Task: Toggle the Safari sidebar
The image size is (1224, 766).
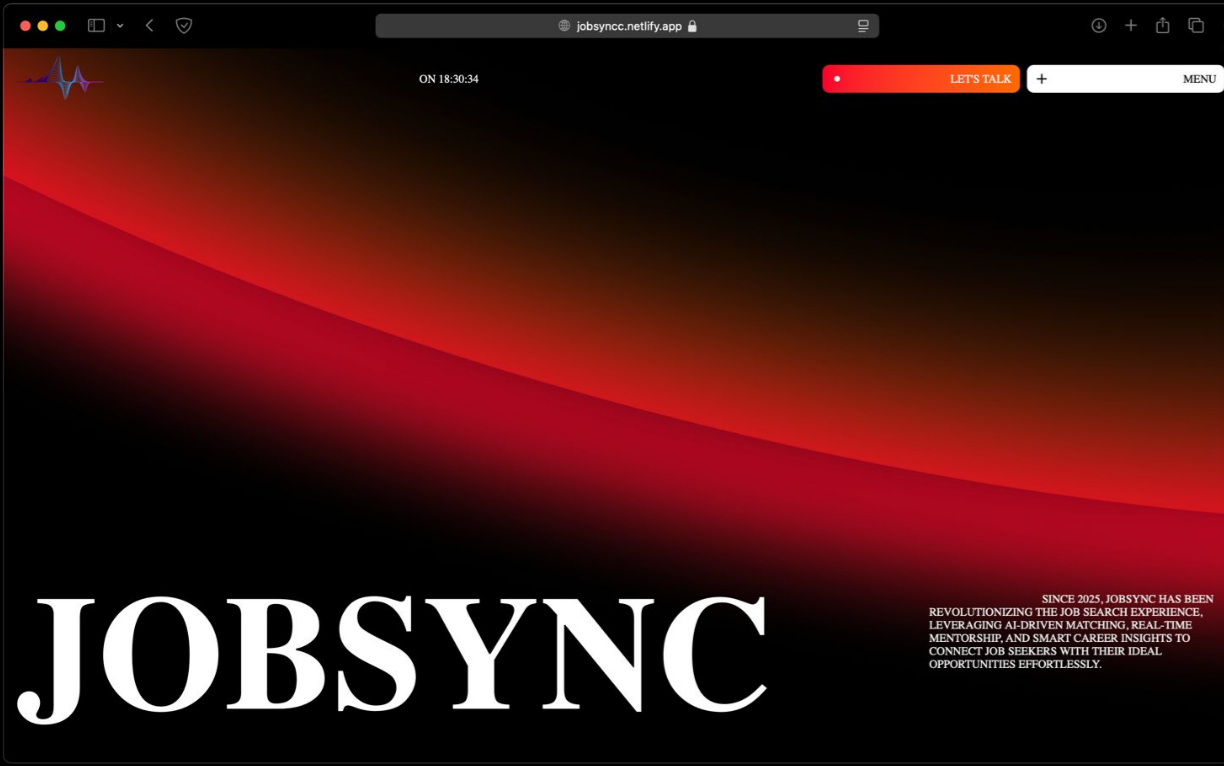Action: [96, 25]
